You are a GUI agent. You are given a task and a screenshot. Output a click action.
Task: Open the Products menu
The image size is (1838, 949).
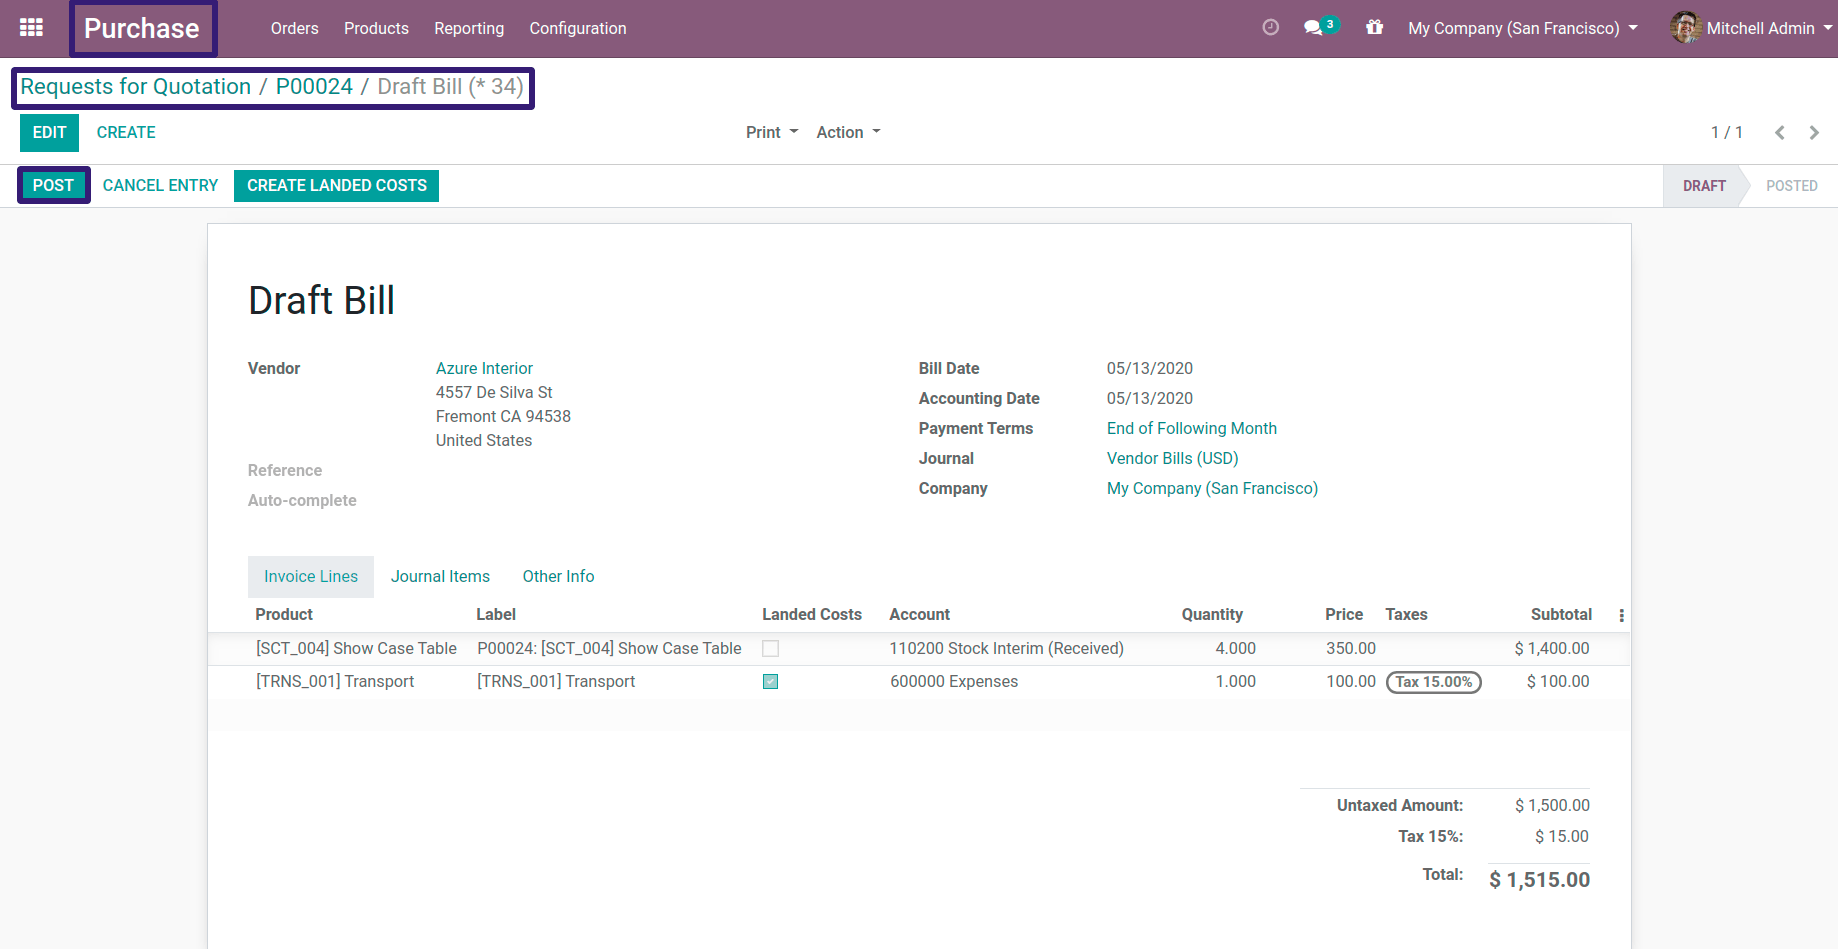[x=376, y=28]
